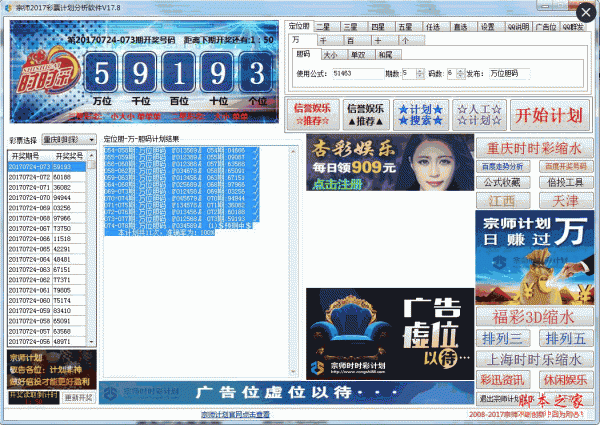Click the red 信誉娱乐 ☆推荐☆ button

(313, 114)
